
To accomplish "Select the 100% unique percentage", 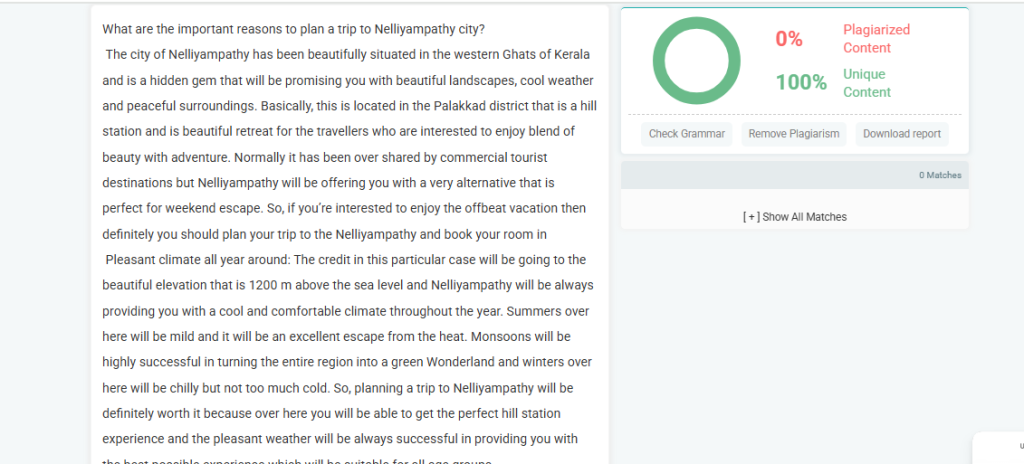I will point(801,83).
